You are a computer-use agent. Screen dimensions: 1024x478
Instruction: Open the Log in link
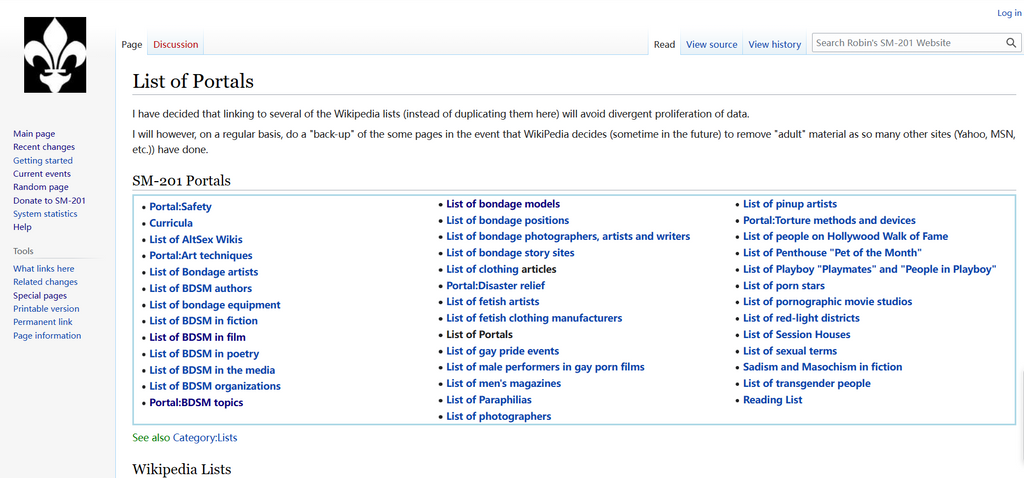(1009, 13)
